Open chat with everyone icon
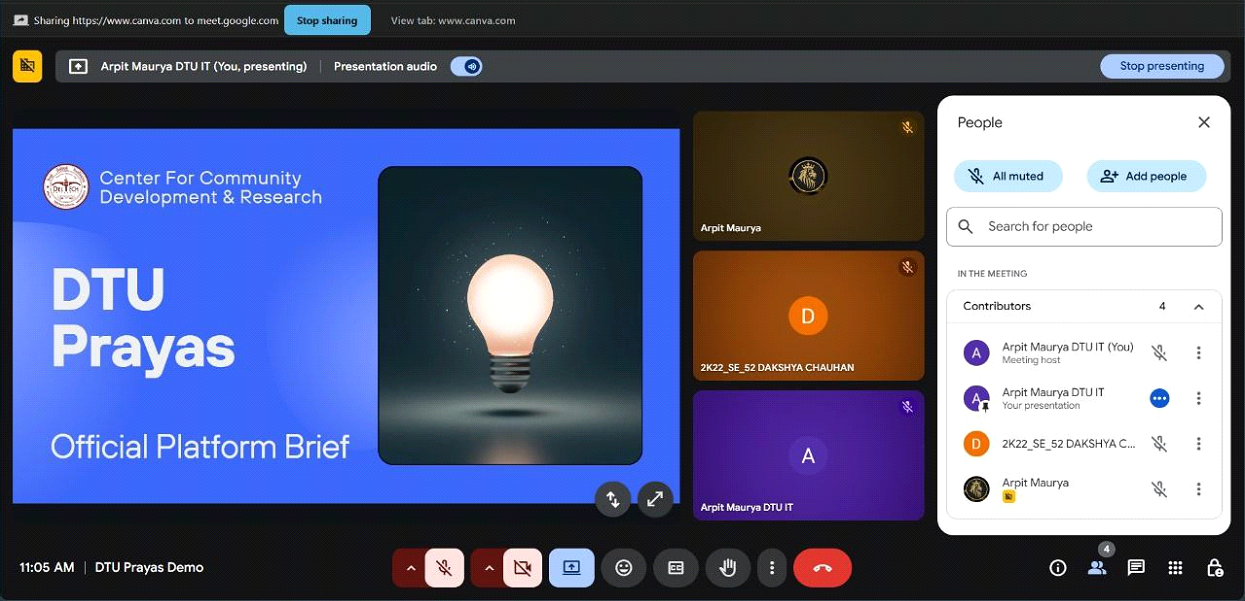The image size is (1245, 601). pos(1136,568)
